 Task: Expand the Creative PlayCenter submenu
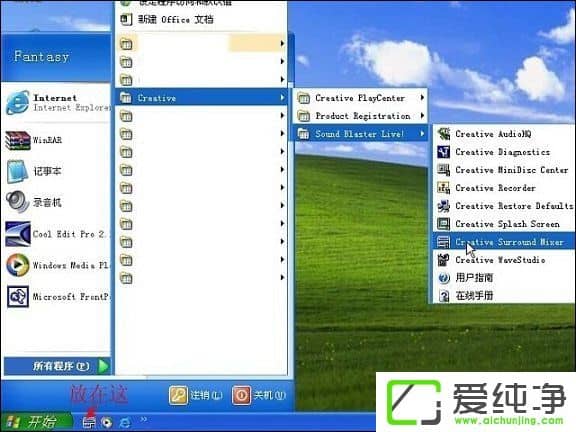pos(361,98)
